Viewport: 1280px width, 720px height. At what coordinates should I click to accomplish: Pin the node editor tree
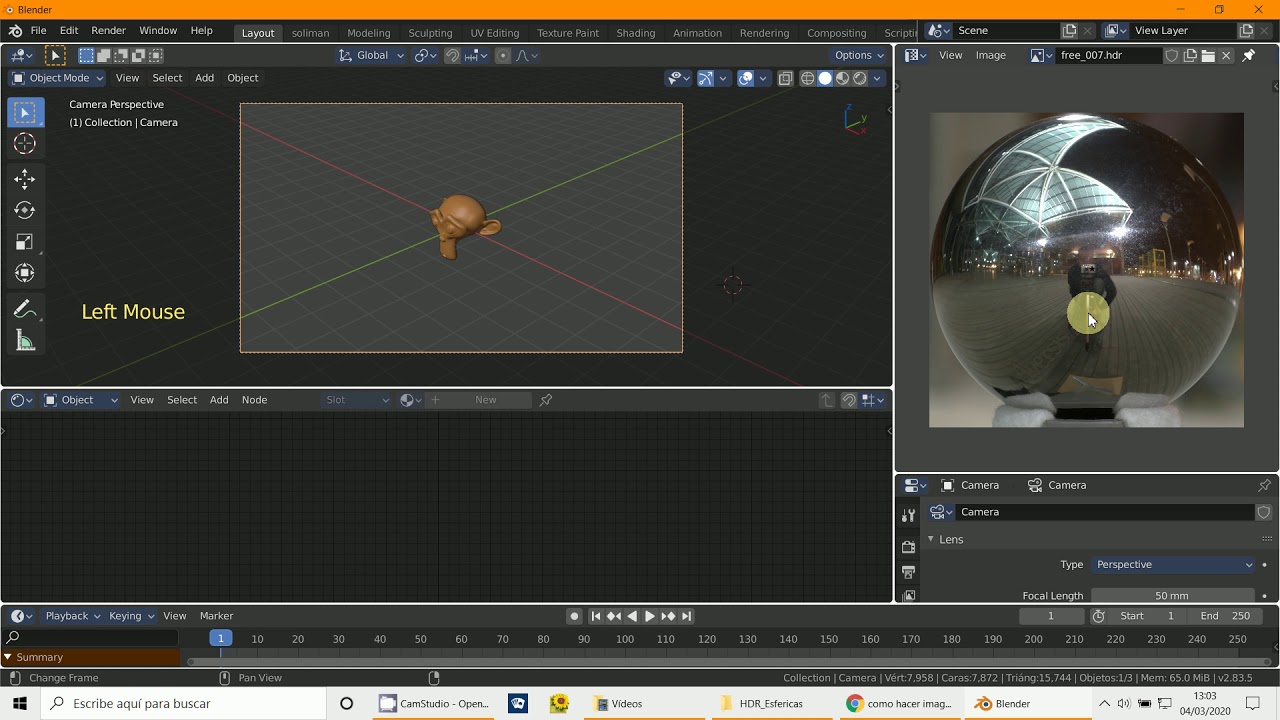point(546,400)
